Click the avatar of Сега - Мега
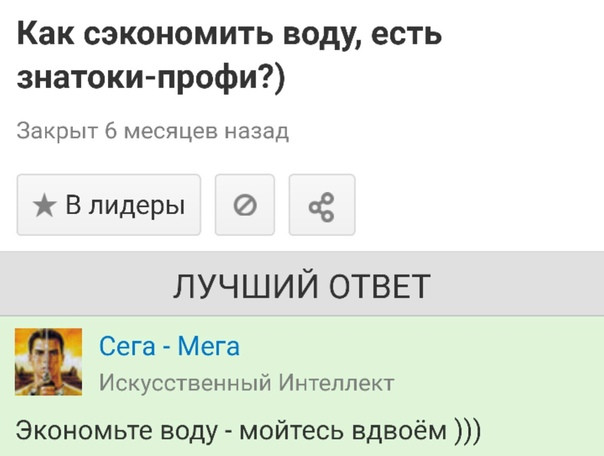 tap(49, 362)
